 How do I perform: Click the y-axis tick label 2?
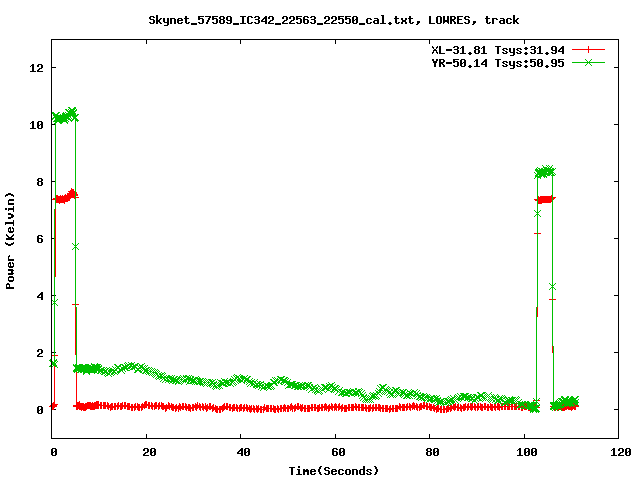point(40,353)
